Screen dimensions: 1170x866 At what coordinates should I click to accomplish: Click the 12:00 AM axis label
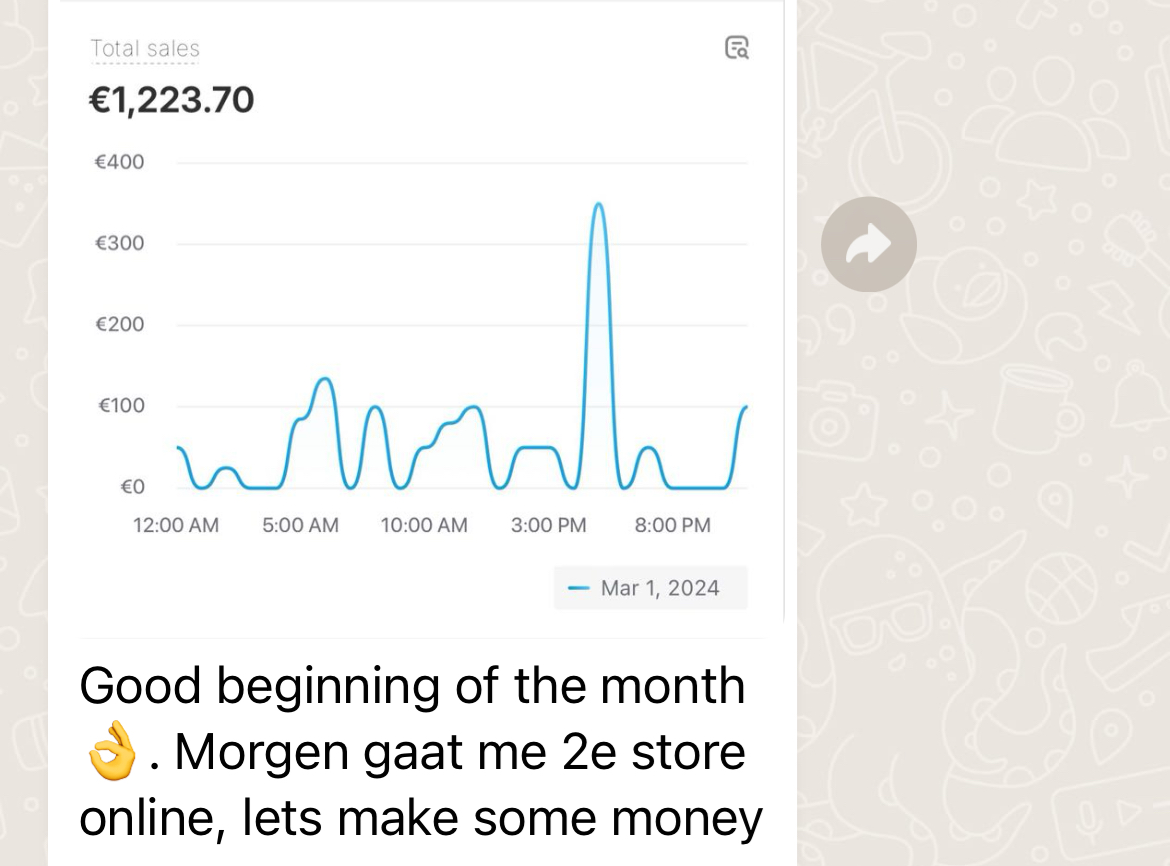click(176, 525)
